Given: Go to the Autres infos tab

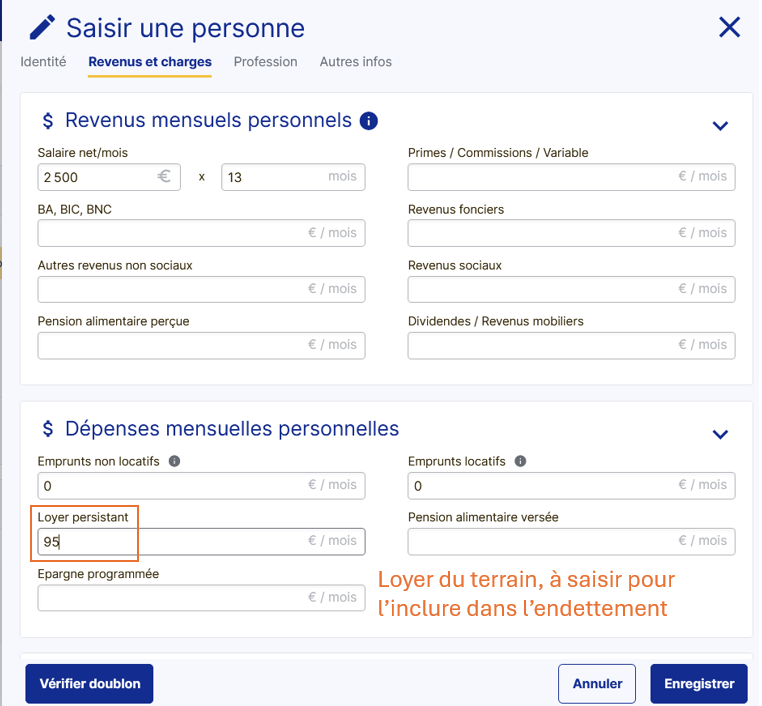Looking at the screenshot, I should (355, 62).
